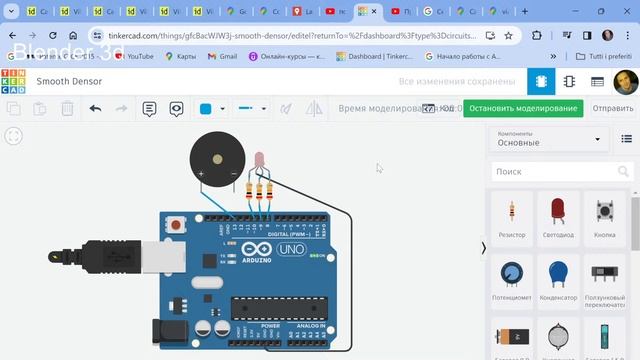This screenshot has height=360, width=640.
Task: Click the paste icon in the toolbar
Action: [x=40, y=109]
